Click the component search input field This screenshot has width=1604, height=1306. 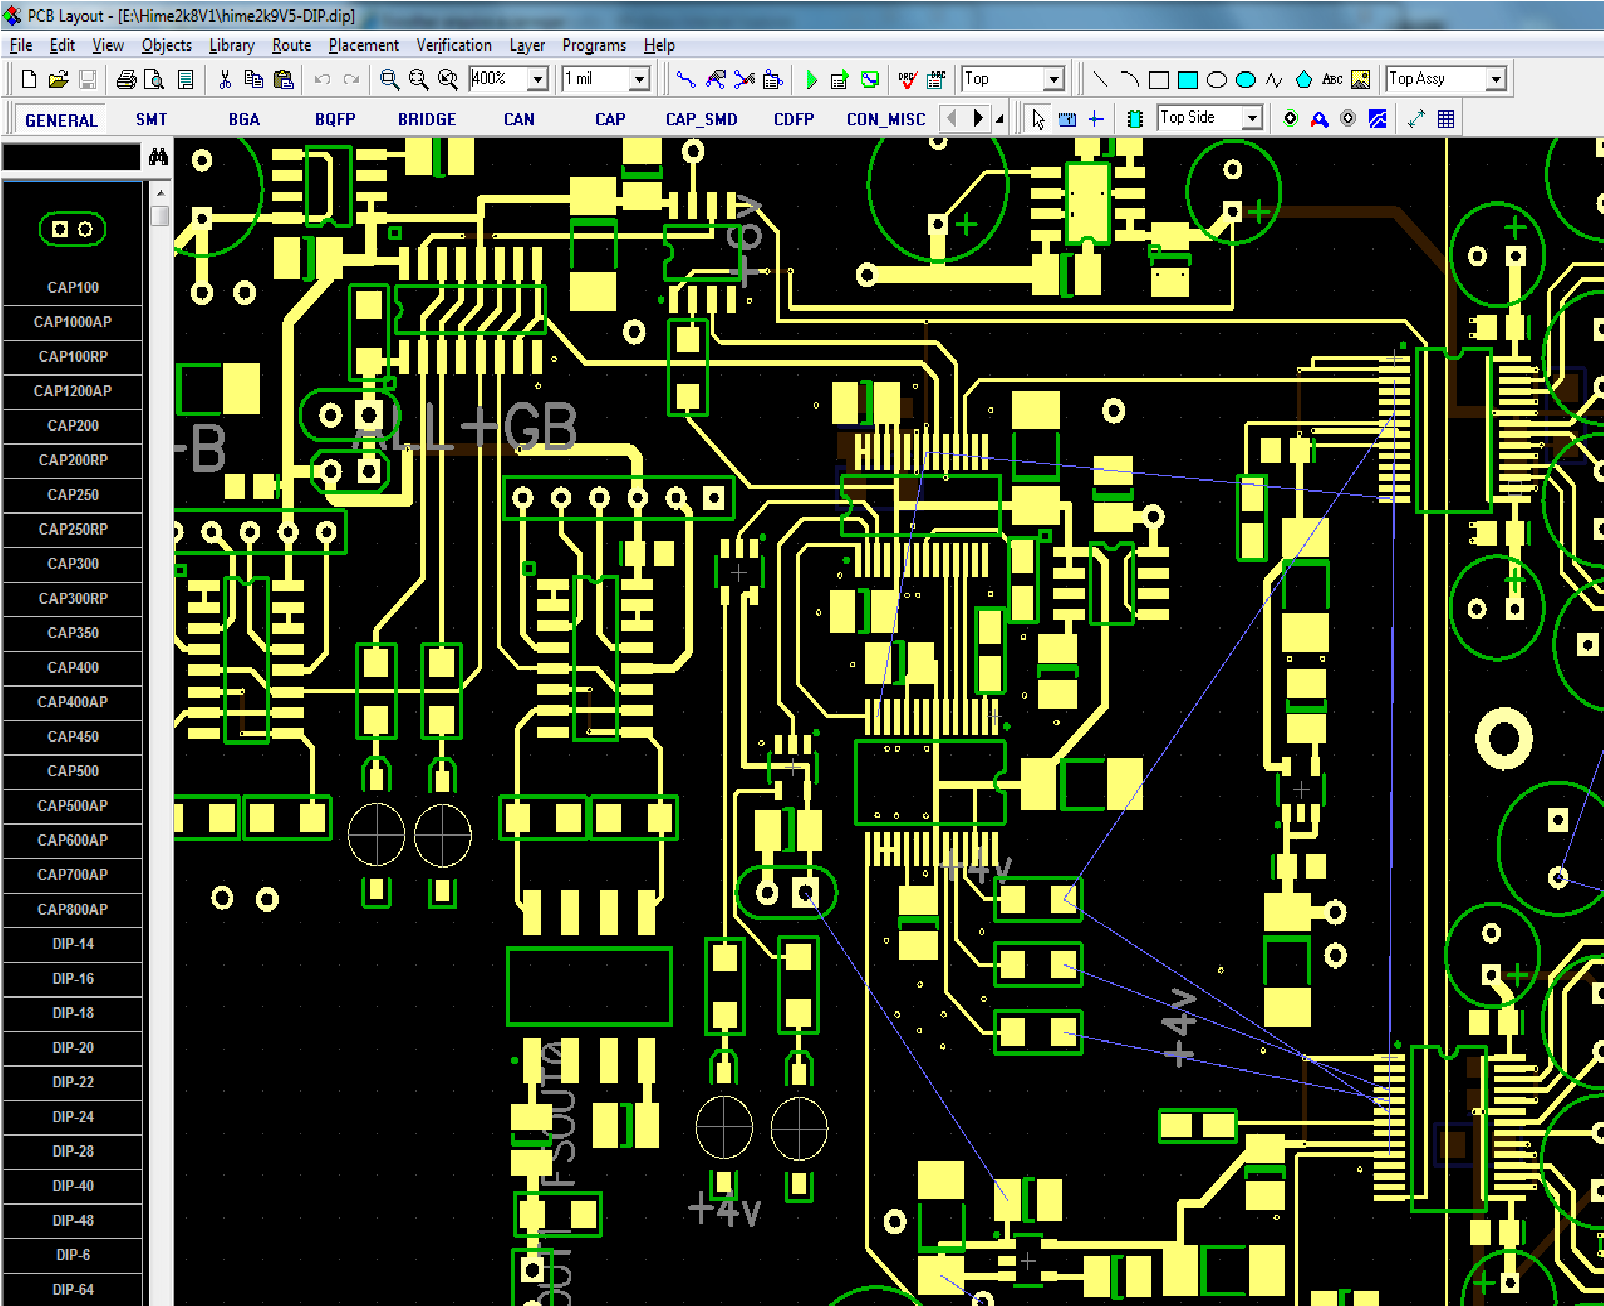pyautogui.click(x=71, y=157)
